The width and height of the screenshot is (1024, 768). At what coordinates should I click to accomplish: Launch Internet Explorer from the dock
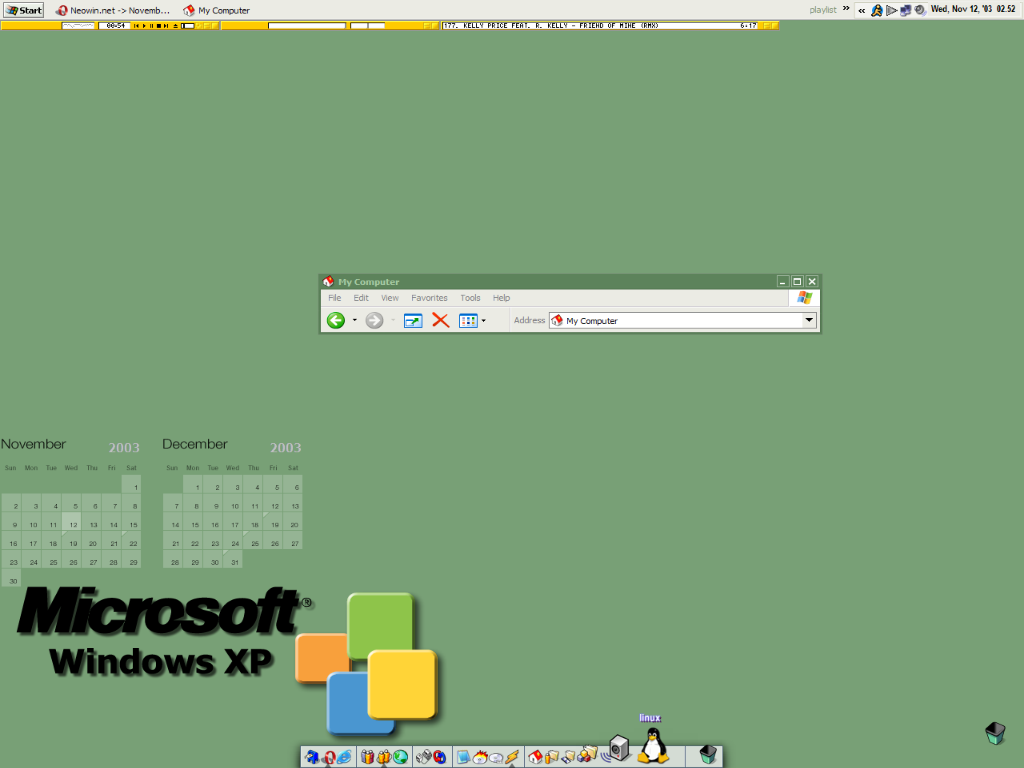coord(344,757)
